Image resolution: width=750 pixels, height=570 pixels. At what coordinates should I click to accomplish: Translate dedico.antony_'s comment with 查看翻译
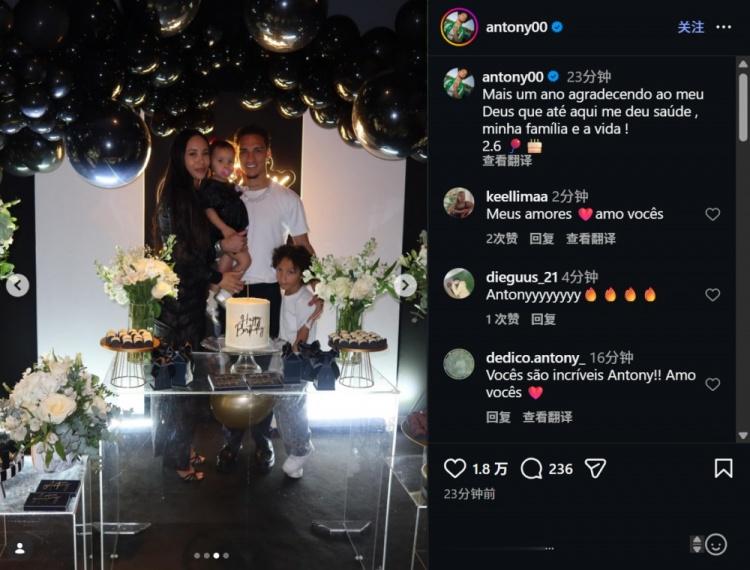pyautogui.click(x=547, y=417)
